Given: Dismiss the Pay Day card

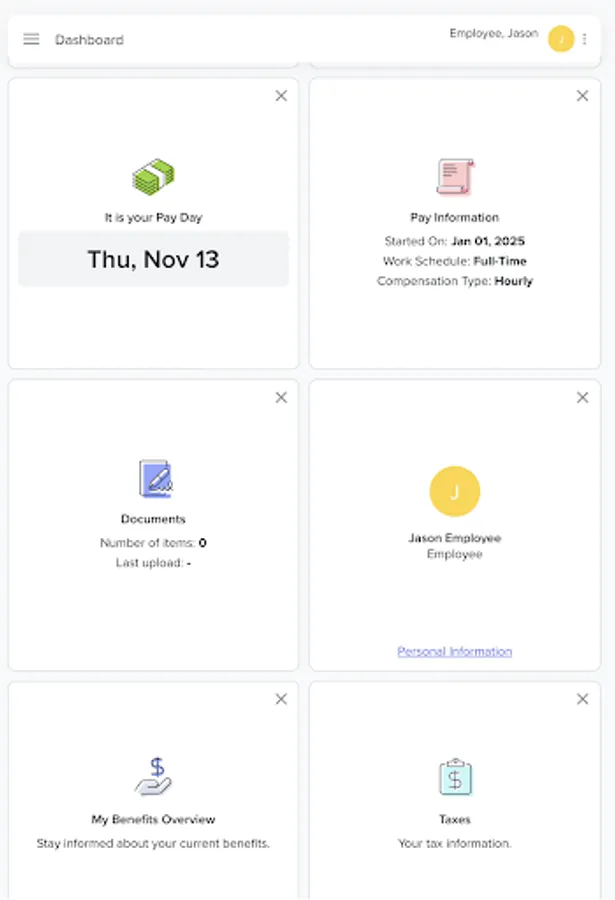Looking at the screenshot, I should 281,95.
